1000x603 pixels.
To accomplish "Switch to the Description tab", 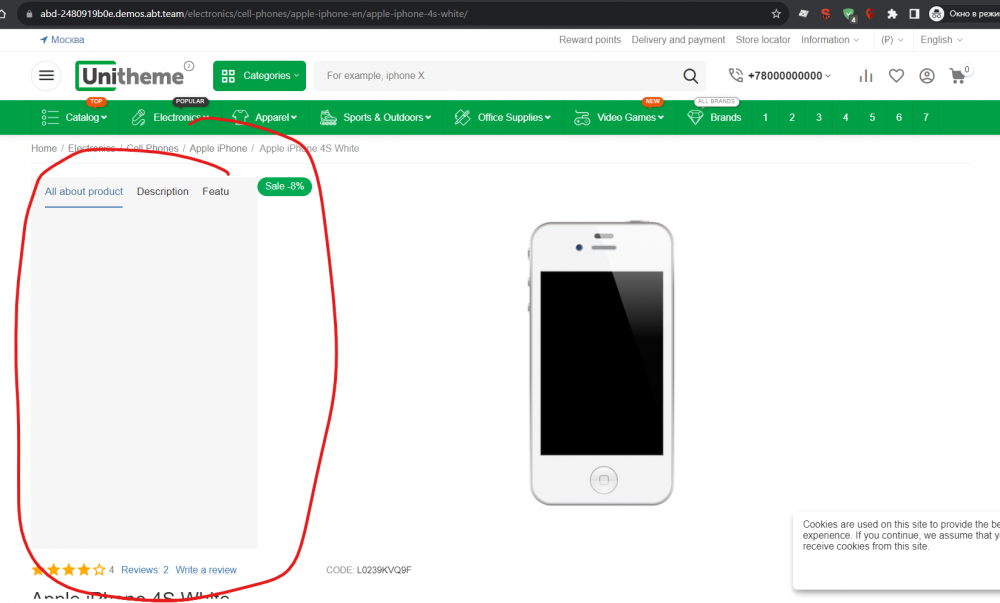I will (162, 191).
